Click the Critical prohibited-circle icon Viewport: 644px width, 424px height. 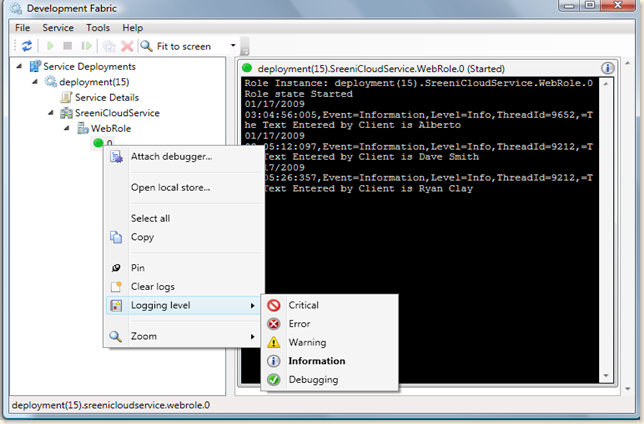click(274, 305)
